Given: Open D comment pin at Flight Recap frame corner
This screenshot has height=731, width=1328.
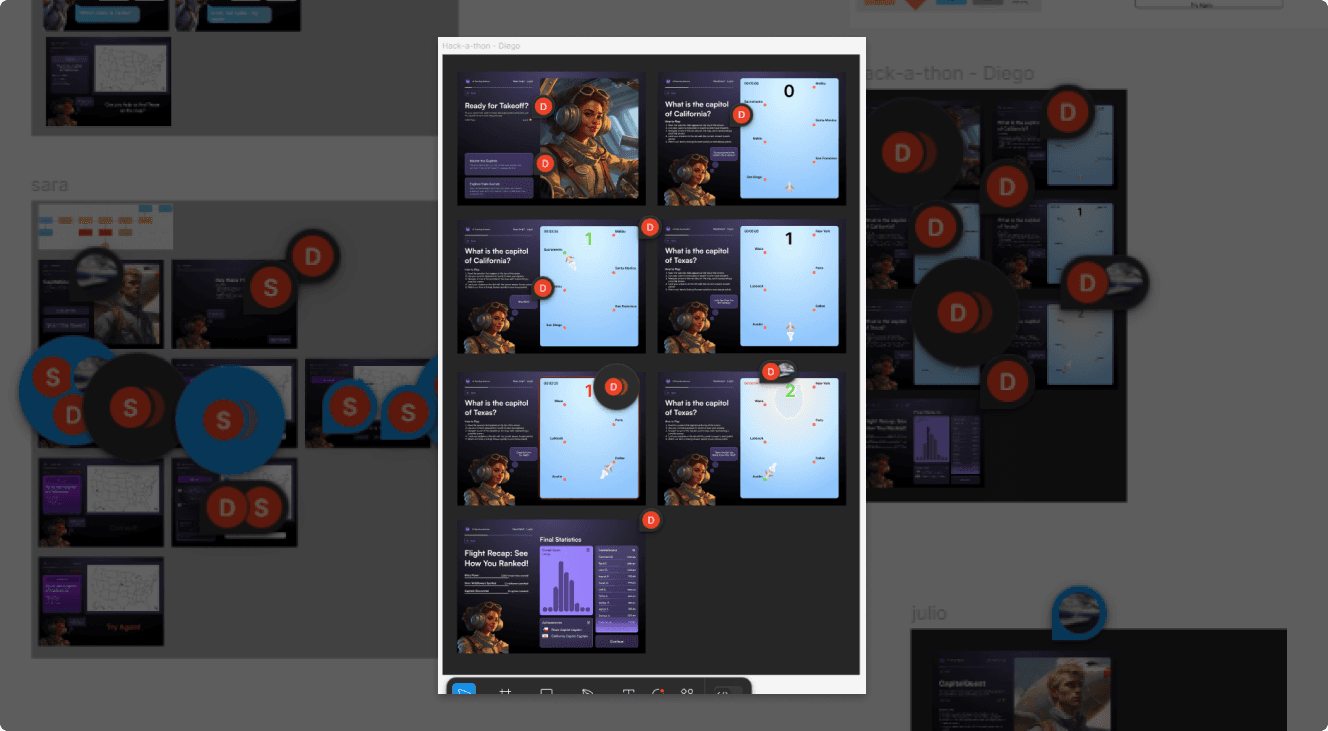Looking at the screenshot, I should click(x=651, y=520).
